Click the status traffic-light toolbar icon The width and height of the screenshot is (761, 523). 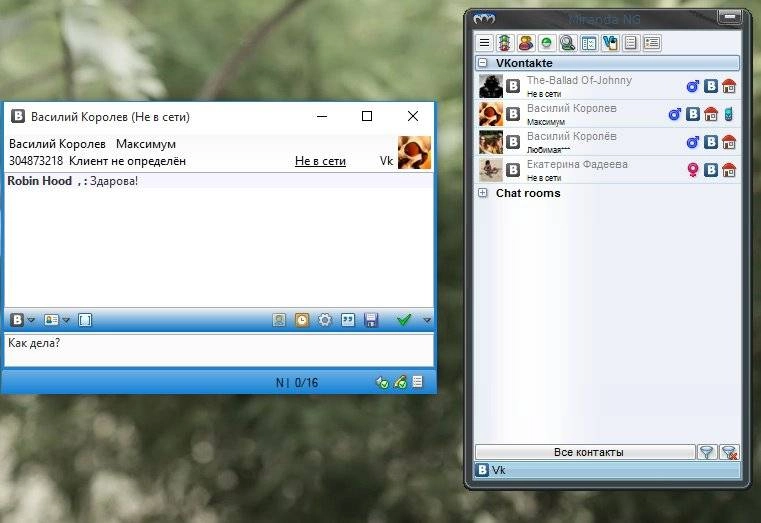505,43
